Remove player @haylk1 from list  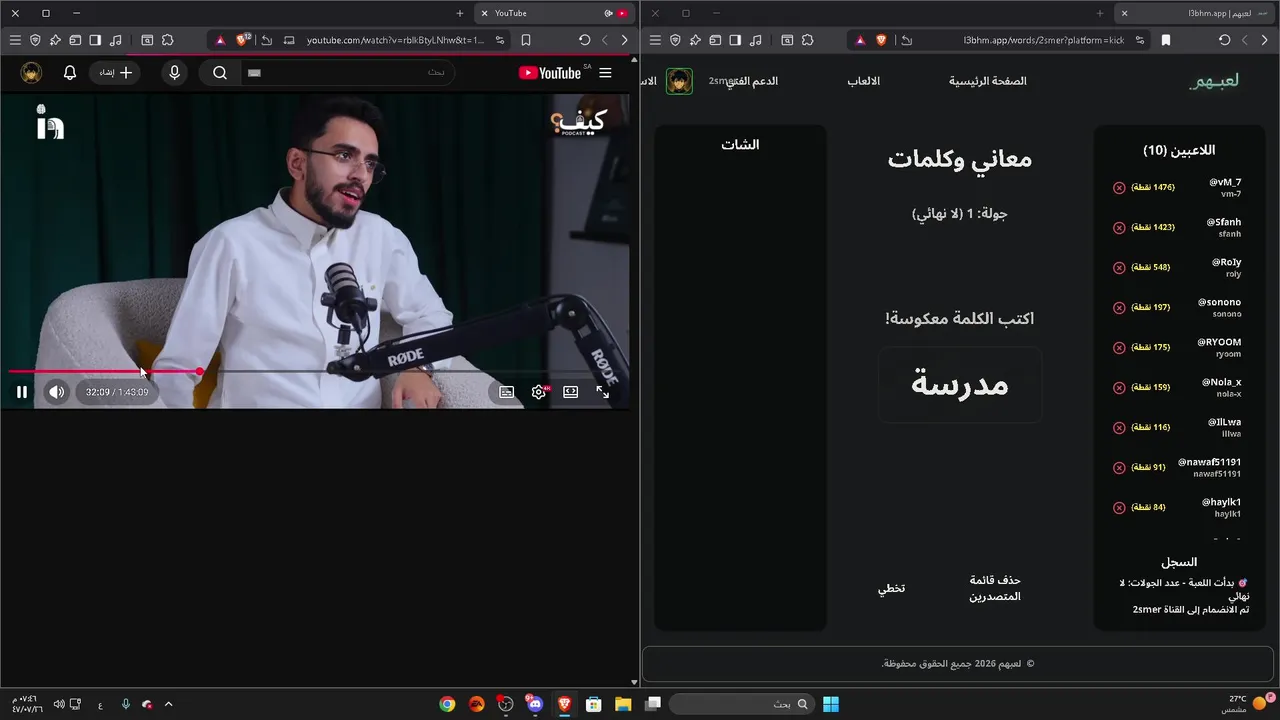click(x=1119, y=508)
